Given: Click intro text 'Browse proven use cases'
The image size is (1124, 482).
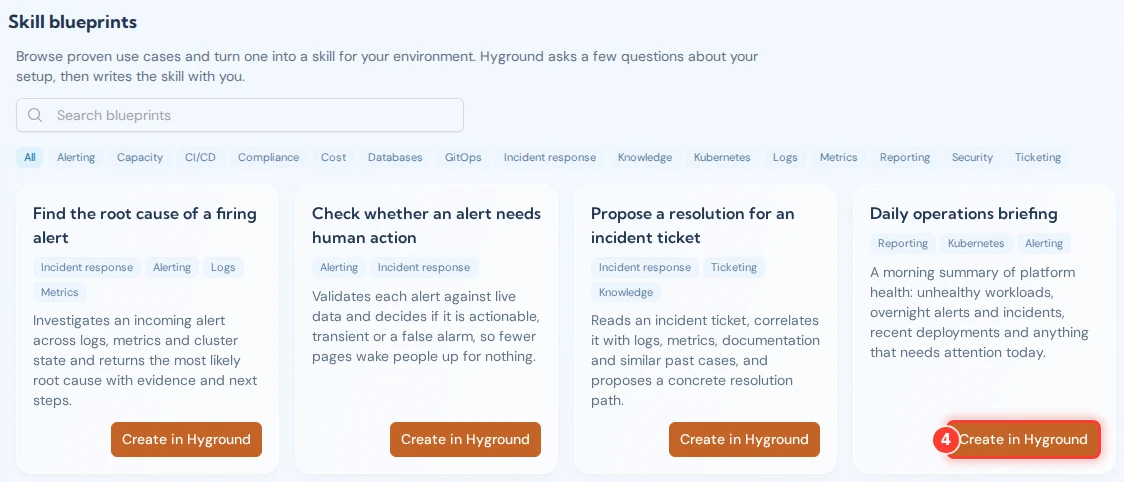Looking at the screenshot, I should tap(387, 66).
